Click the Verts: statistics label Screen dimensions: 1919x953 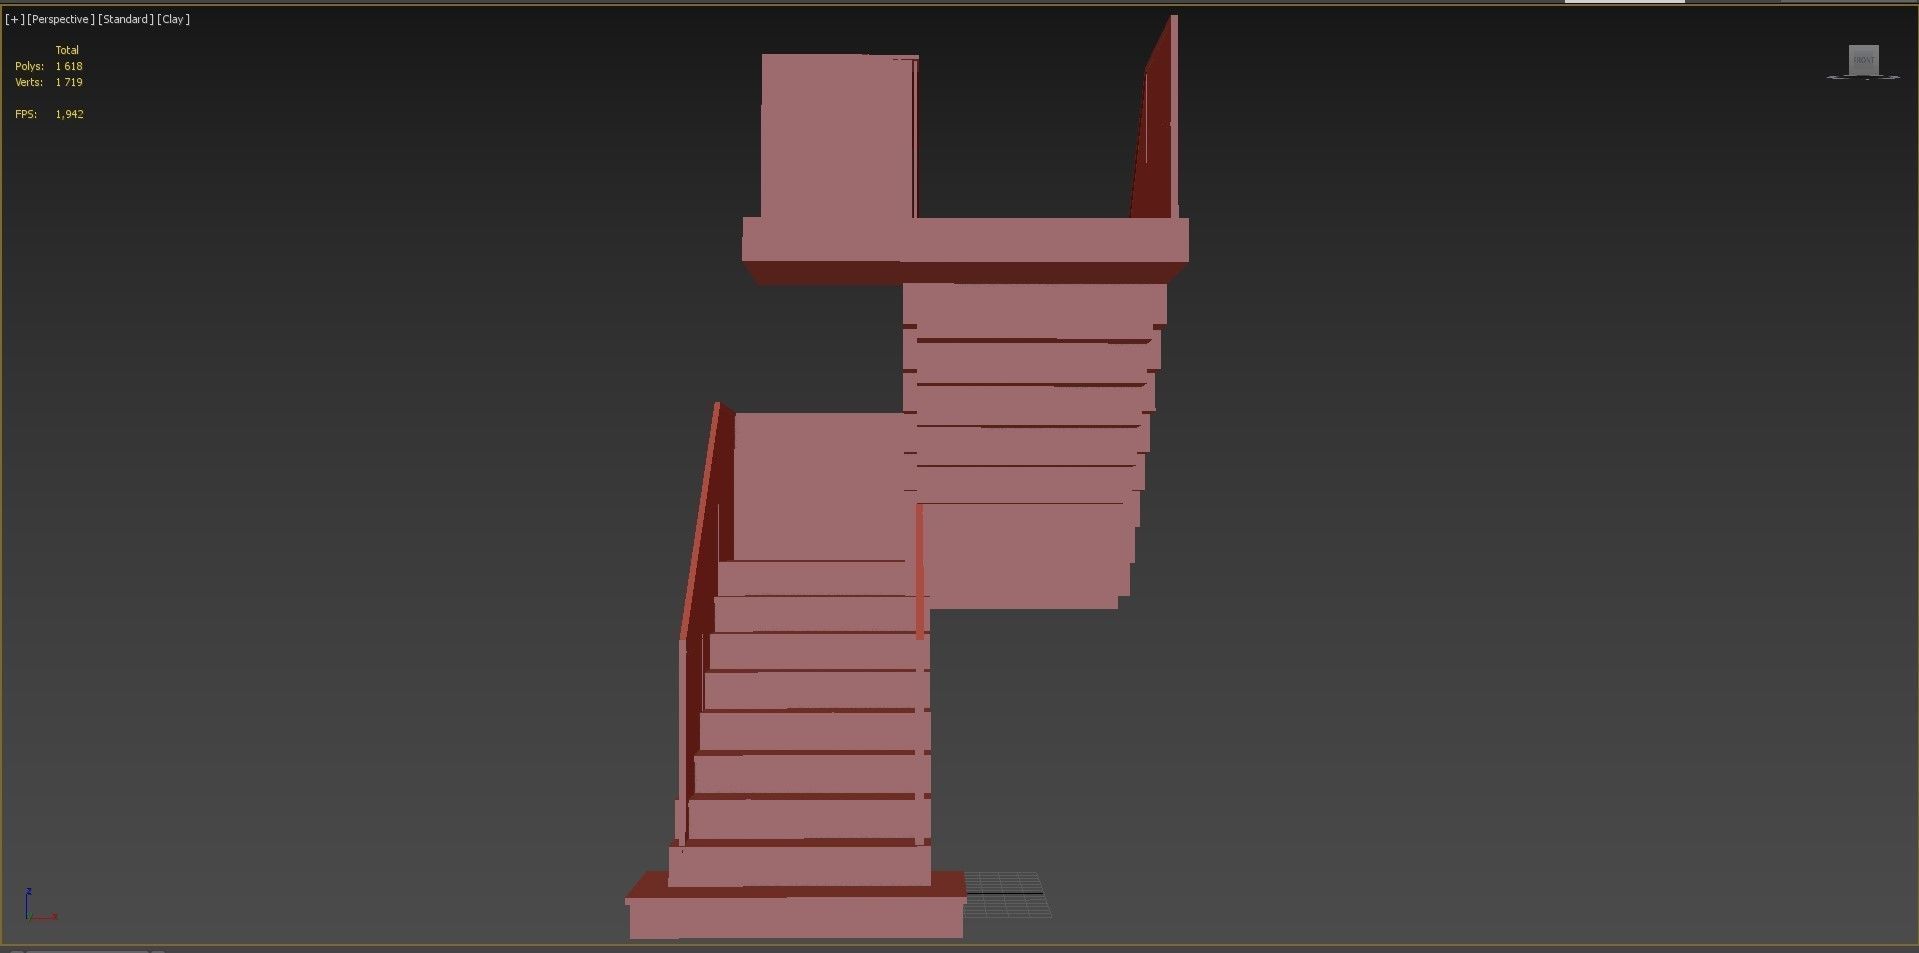click(29, 82)
